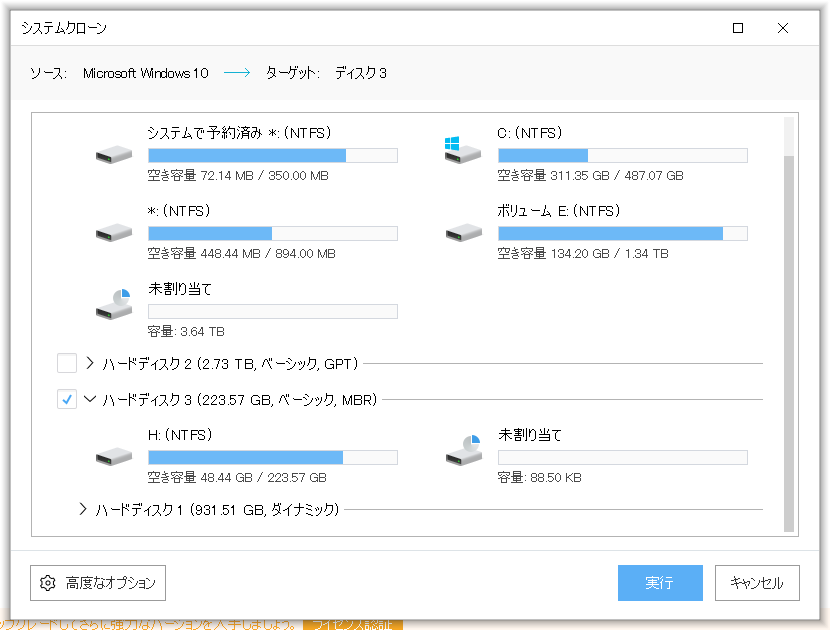830x630 pixels.
Task: Click the ライセンス認証 link at the bottom
Action: pos(355,620)
